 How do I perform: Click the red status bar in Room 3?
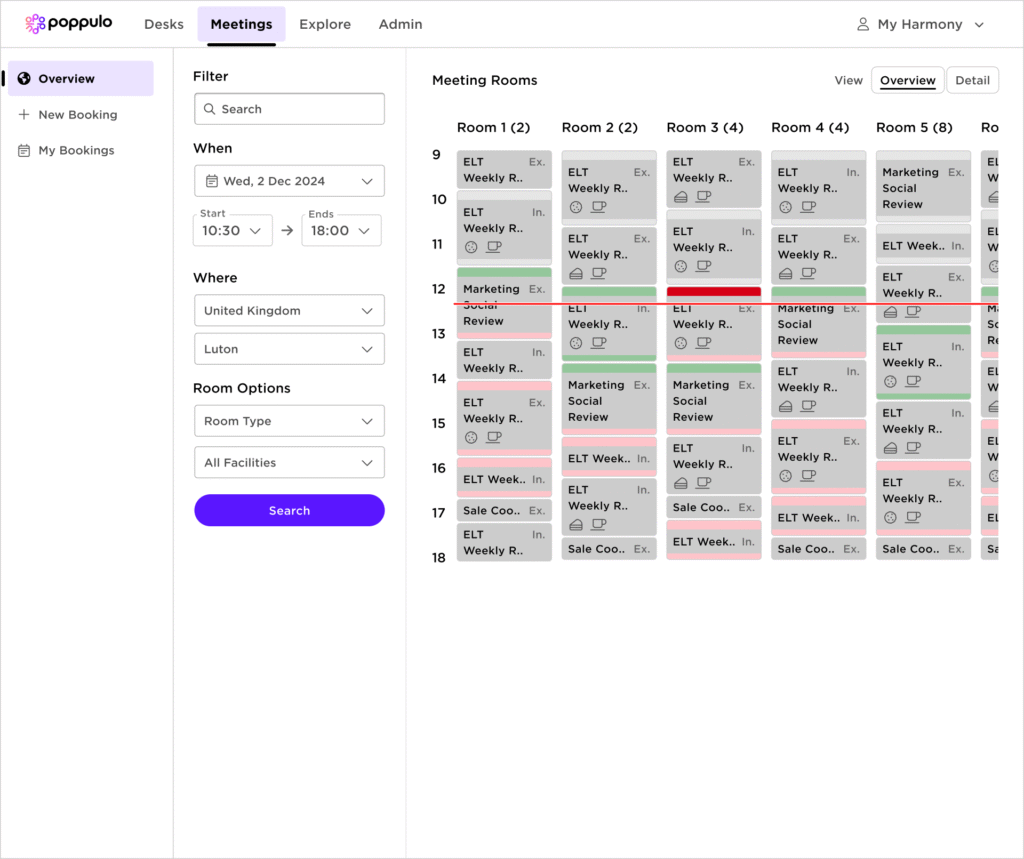pos(714,292)
